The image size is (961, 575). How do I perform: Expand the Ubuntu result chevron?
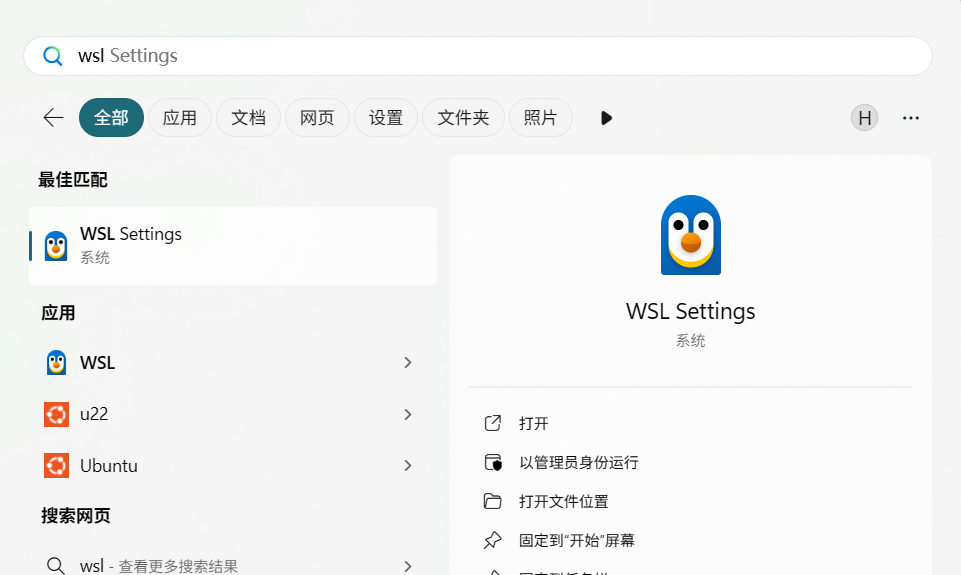[408, 465]
